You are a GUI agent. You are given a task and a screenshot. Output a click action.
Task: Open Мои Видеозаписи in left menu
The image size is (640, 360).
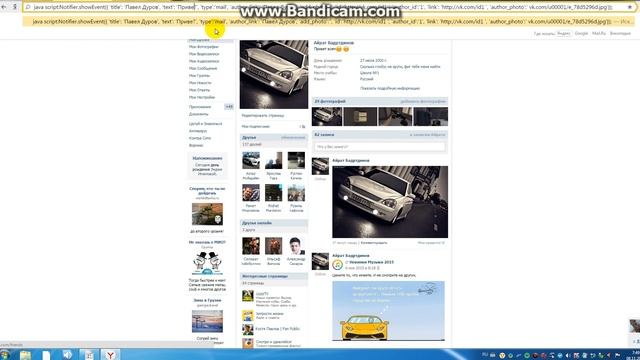(x=204, y=54)
